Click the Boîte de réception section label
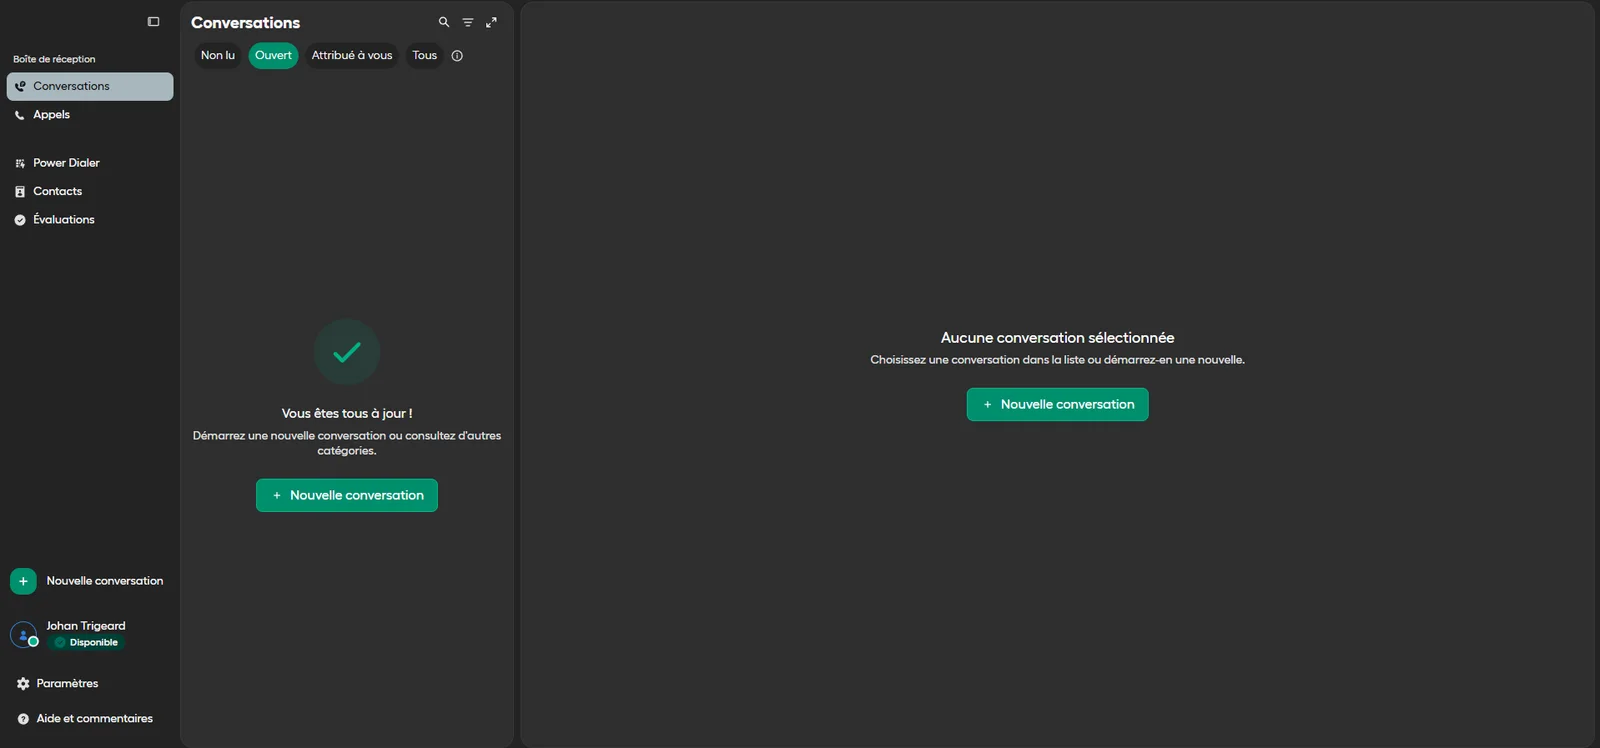Image resolution: width=1600 pixels, height=748 pixels. (54, 59)
